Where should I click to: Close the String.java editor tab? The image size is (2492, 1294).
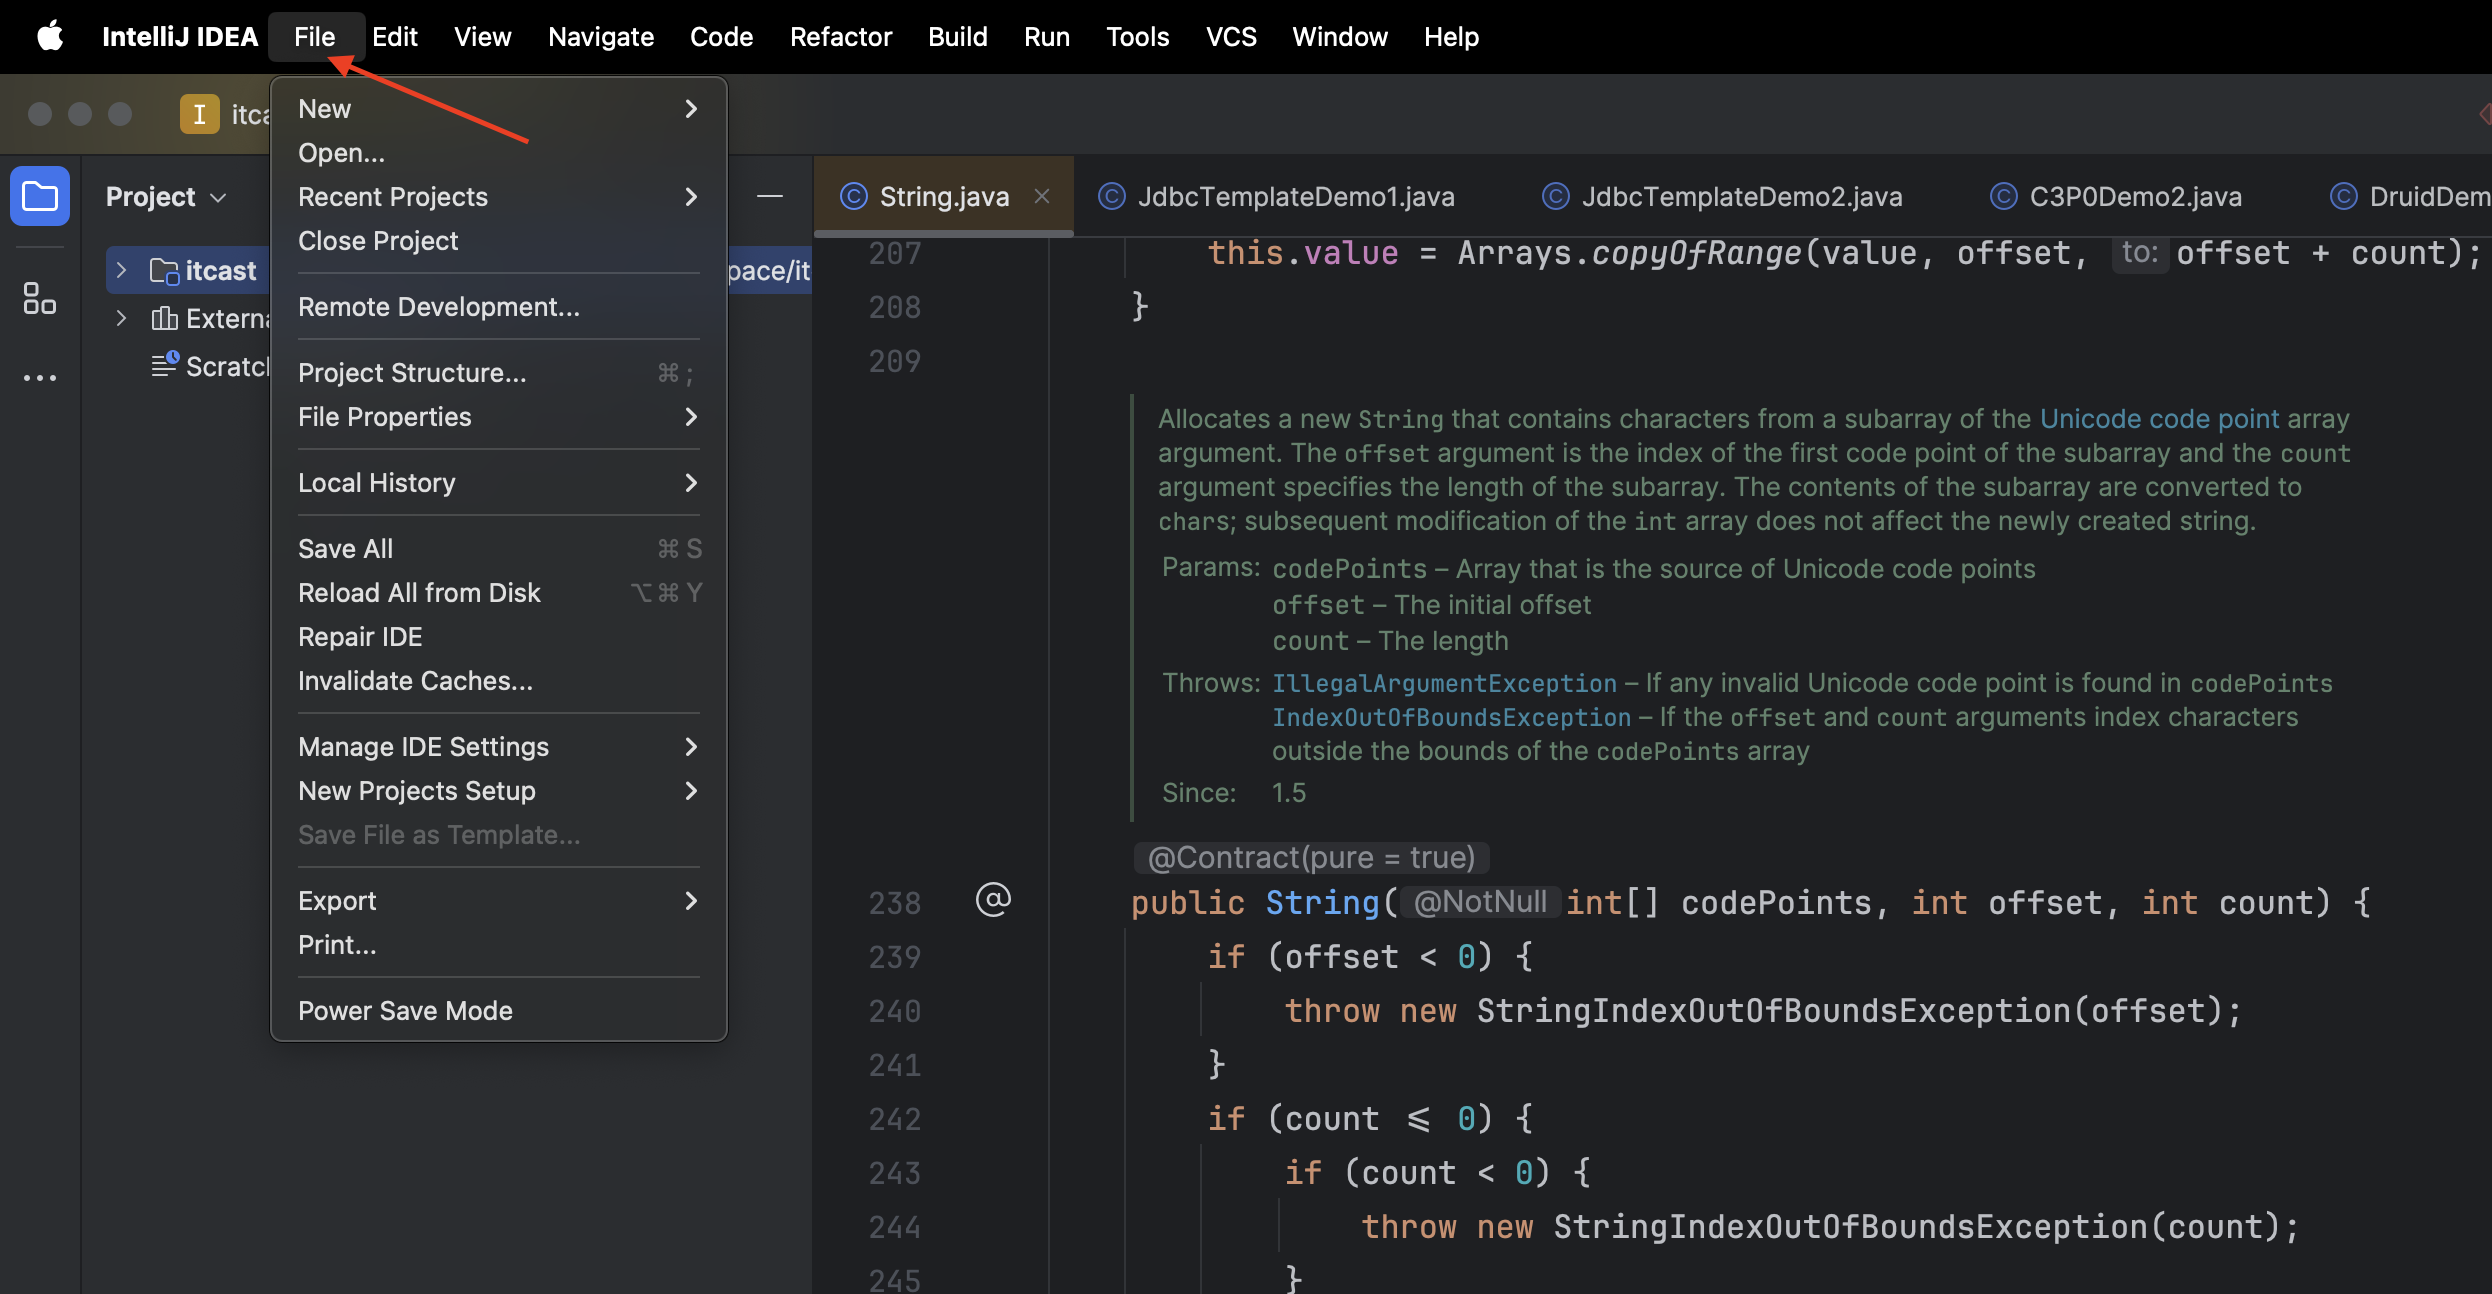point(1042,196)
